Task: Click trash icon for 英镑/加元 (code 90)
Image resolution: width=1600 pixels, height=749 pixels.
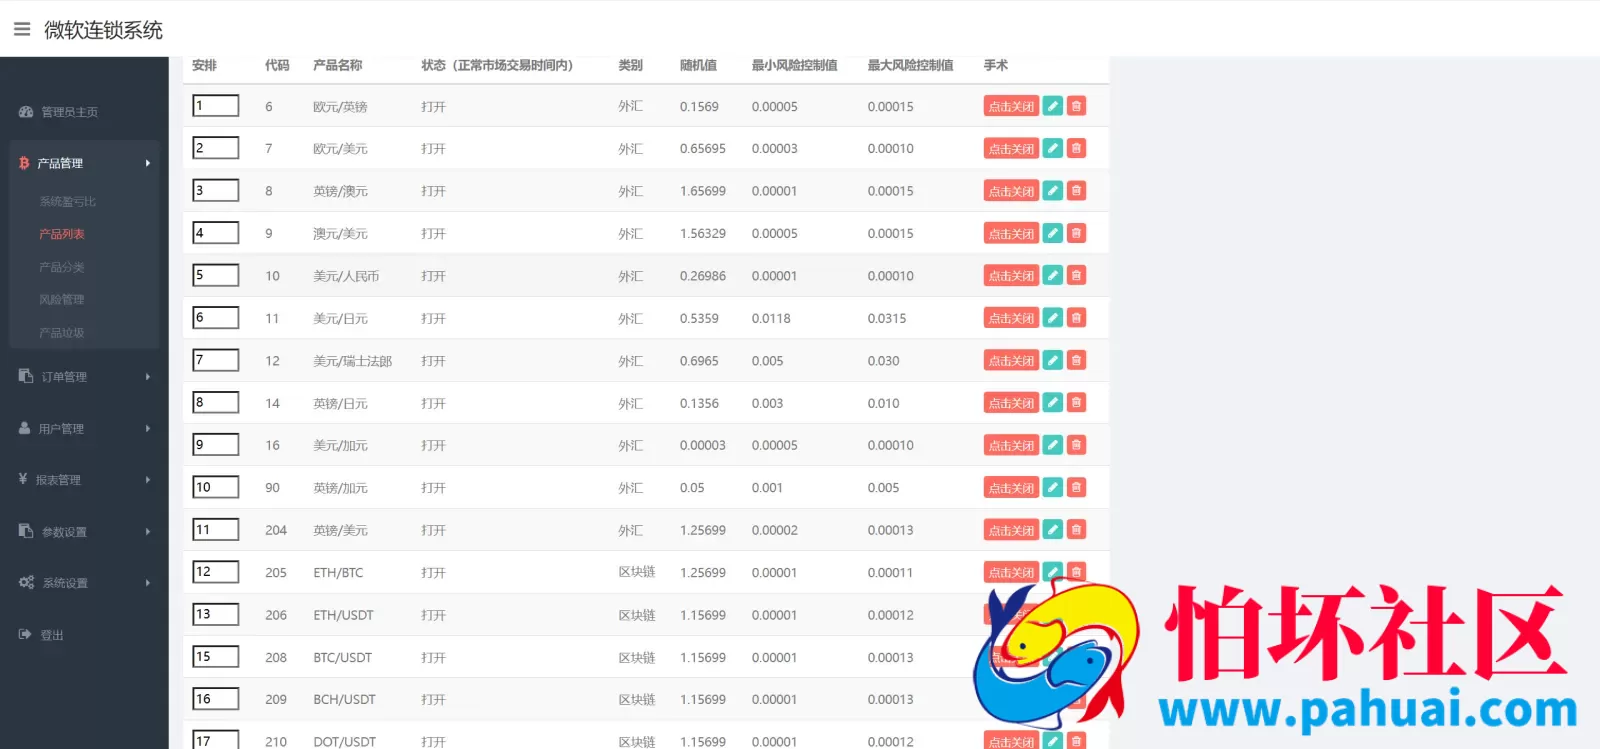Action: click(1076, 487)
